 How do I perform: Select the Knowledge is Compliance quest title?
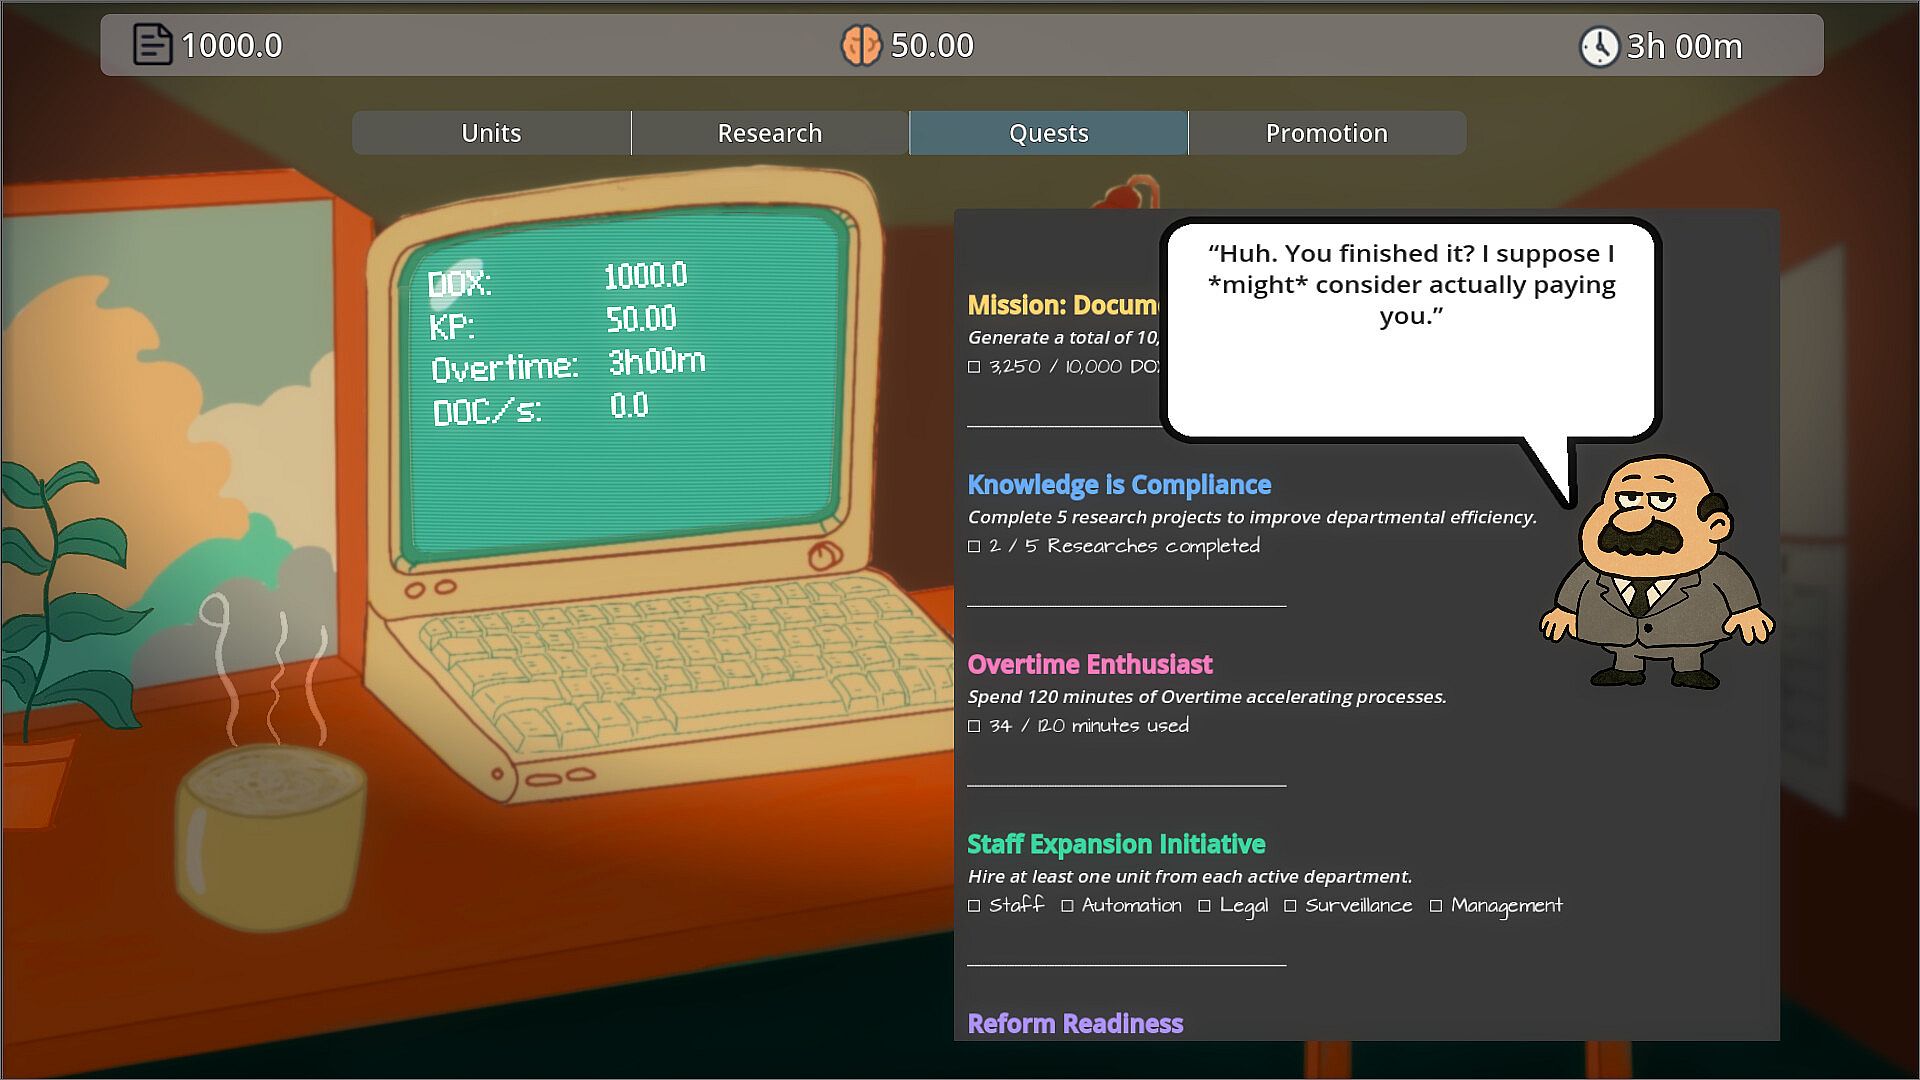pos(1118,485)
